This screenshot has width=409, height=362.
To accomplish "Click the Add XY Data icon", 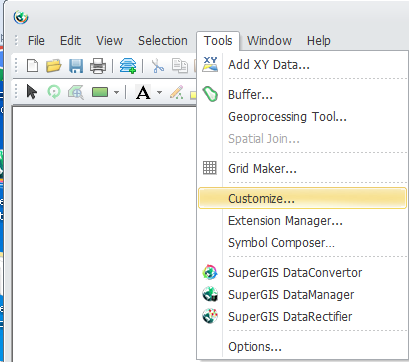I will pyautogui.click(x=210, y=64).
